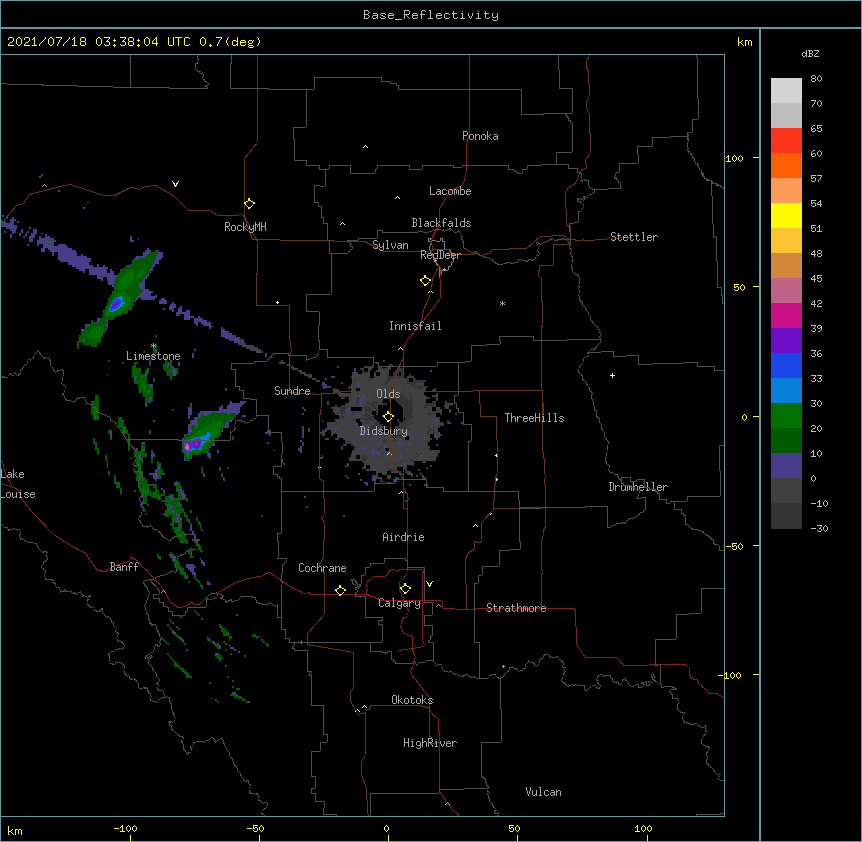The height and width of the screenshot is (842, 862).
Task: Click the Drumheller label
Action: [x=638, y=487]
